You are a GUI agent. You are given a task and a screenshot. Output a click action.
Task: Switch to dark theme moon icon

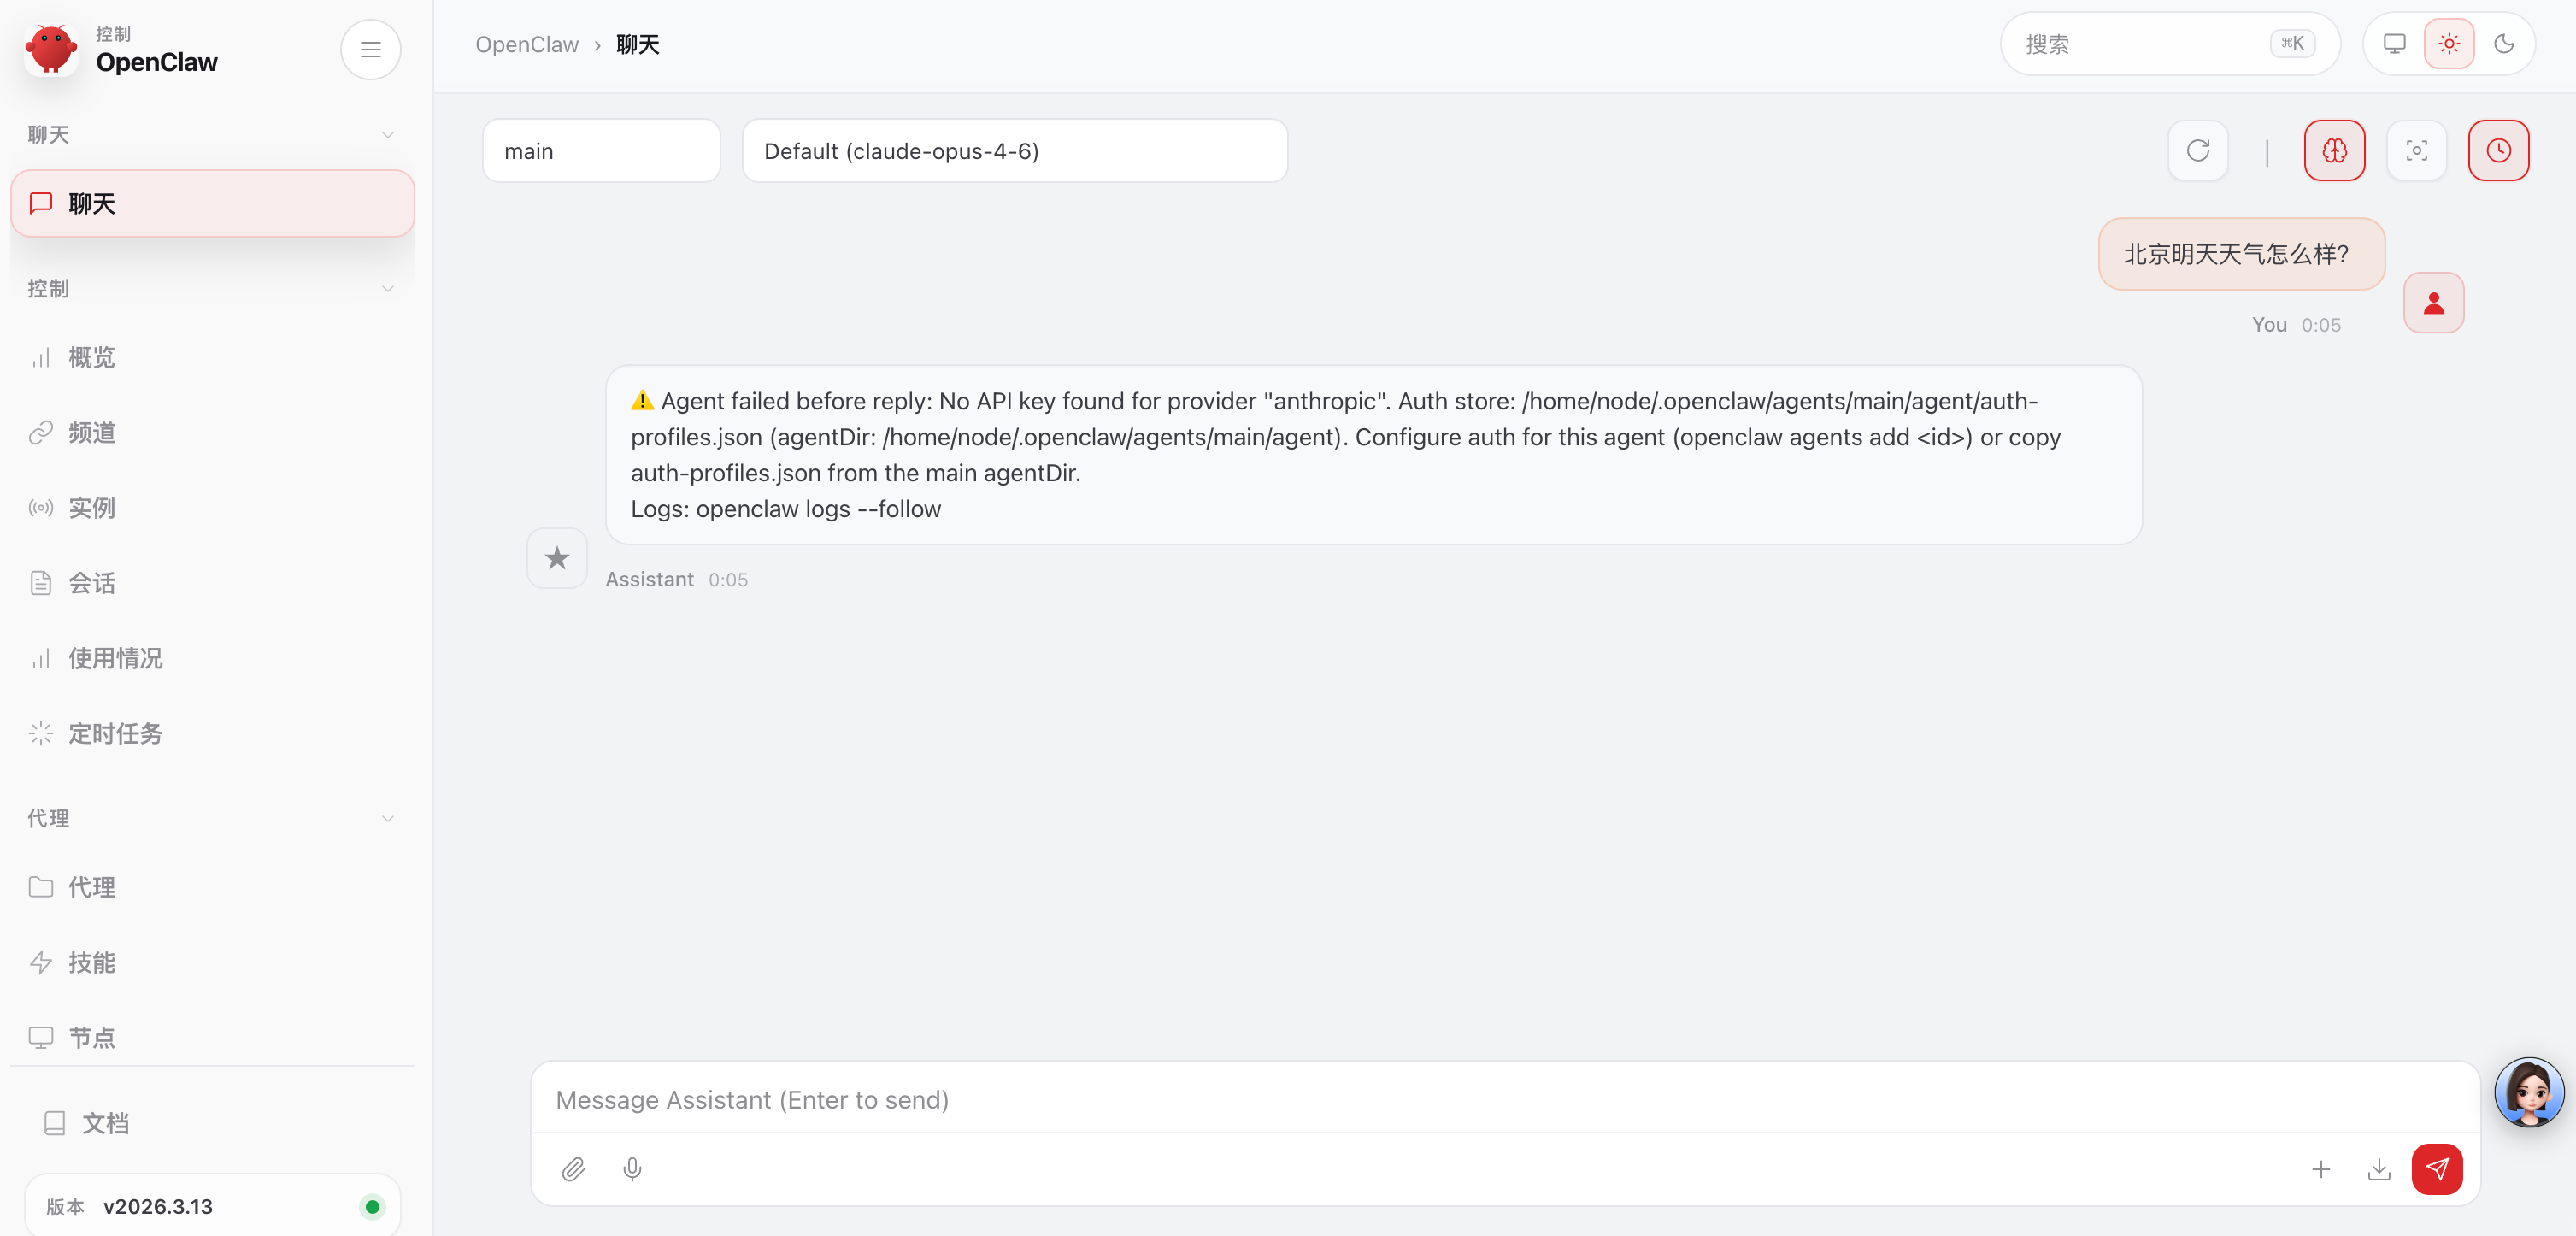click(2504, 44)
